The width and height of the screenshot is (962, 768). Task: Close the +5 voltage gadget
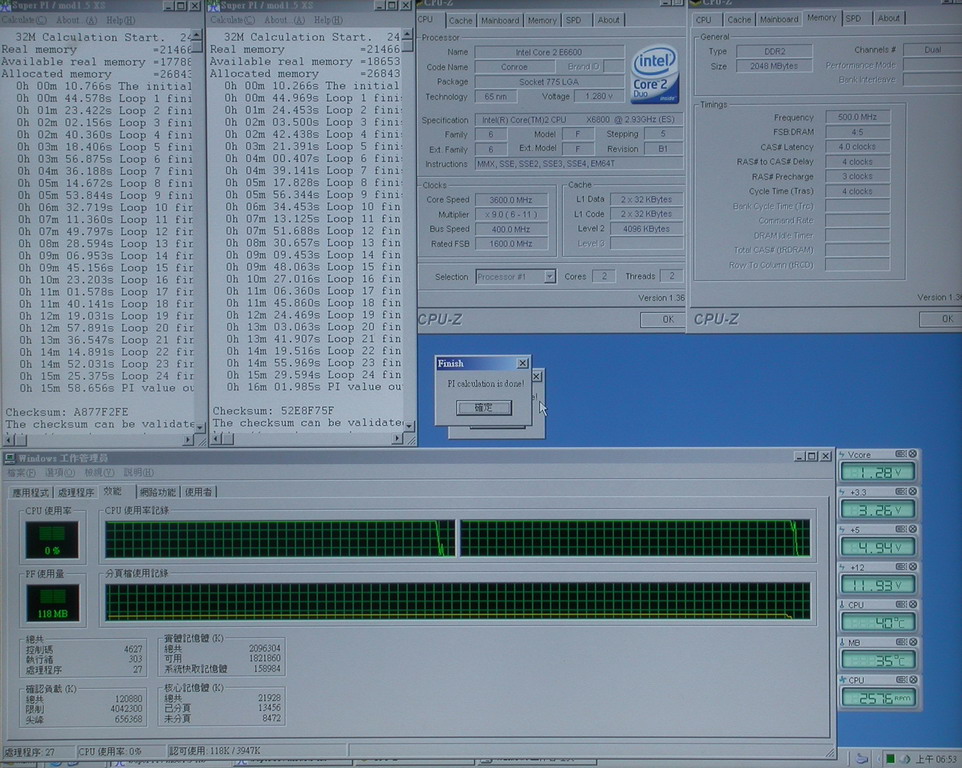[x=912, y=529]
